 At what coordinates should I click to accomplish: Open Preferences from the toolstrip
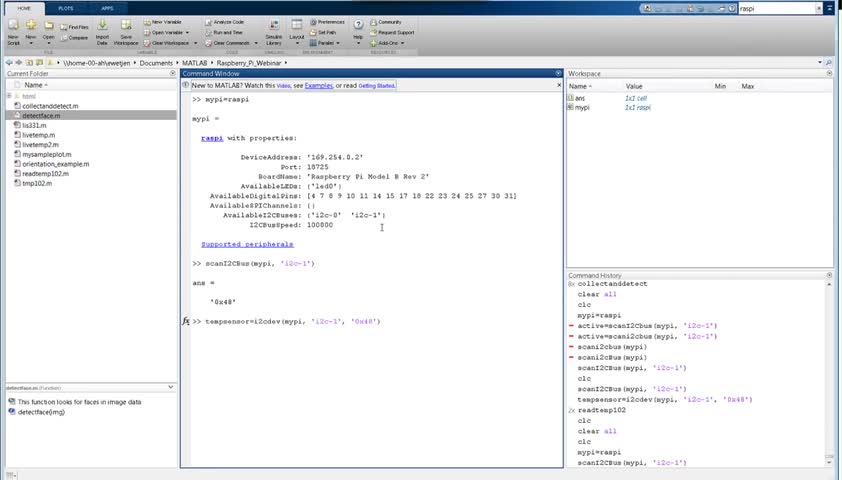[x=329, y=21]
